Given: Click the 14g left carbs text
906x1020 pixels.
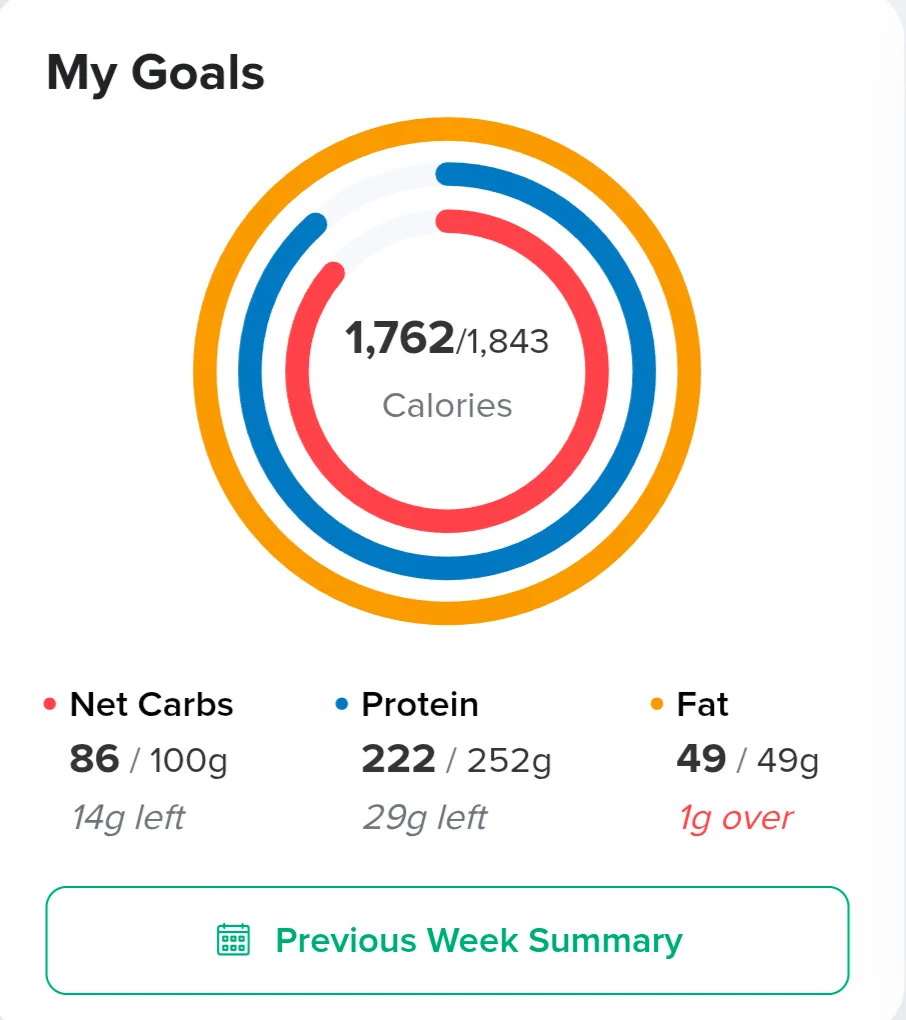Looking at the screenshot, I should point(128,818).
